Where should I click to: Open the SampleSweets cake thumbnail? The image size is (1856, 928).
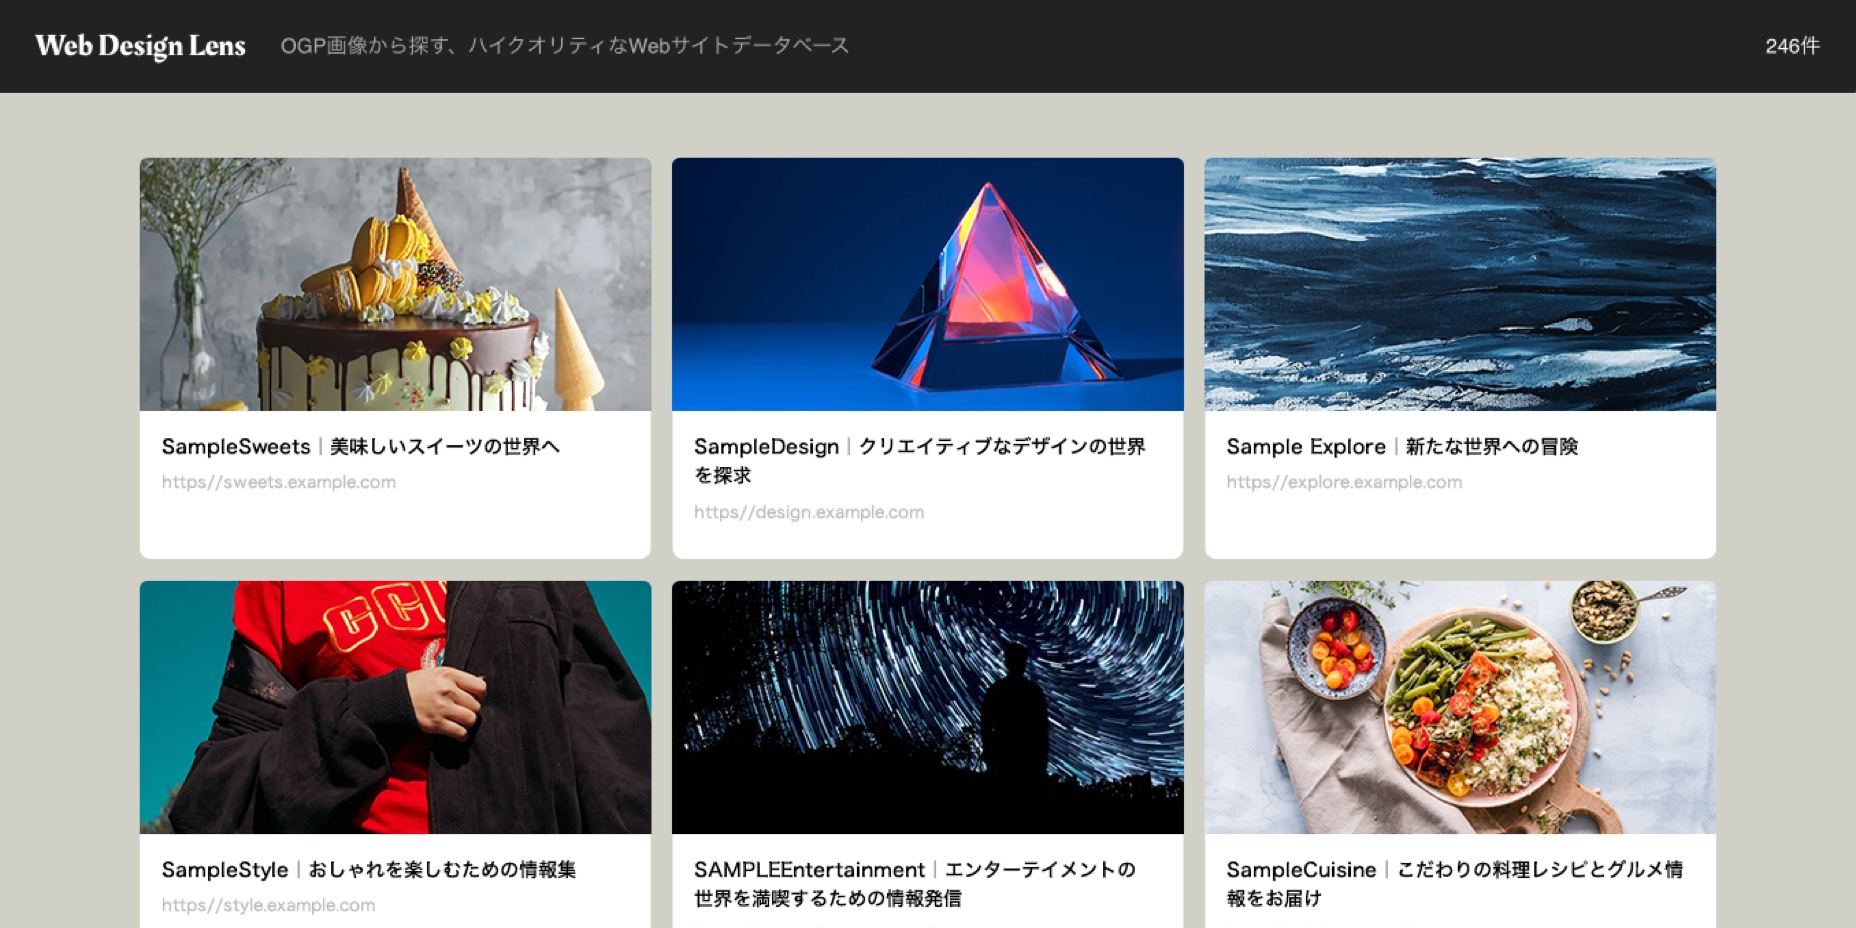coord(395,284)
